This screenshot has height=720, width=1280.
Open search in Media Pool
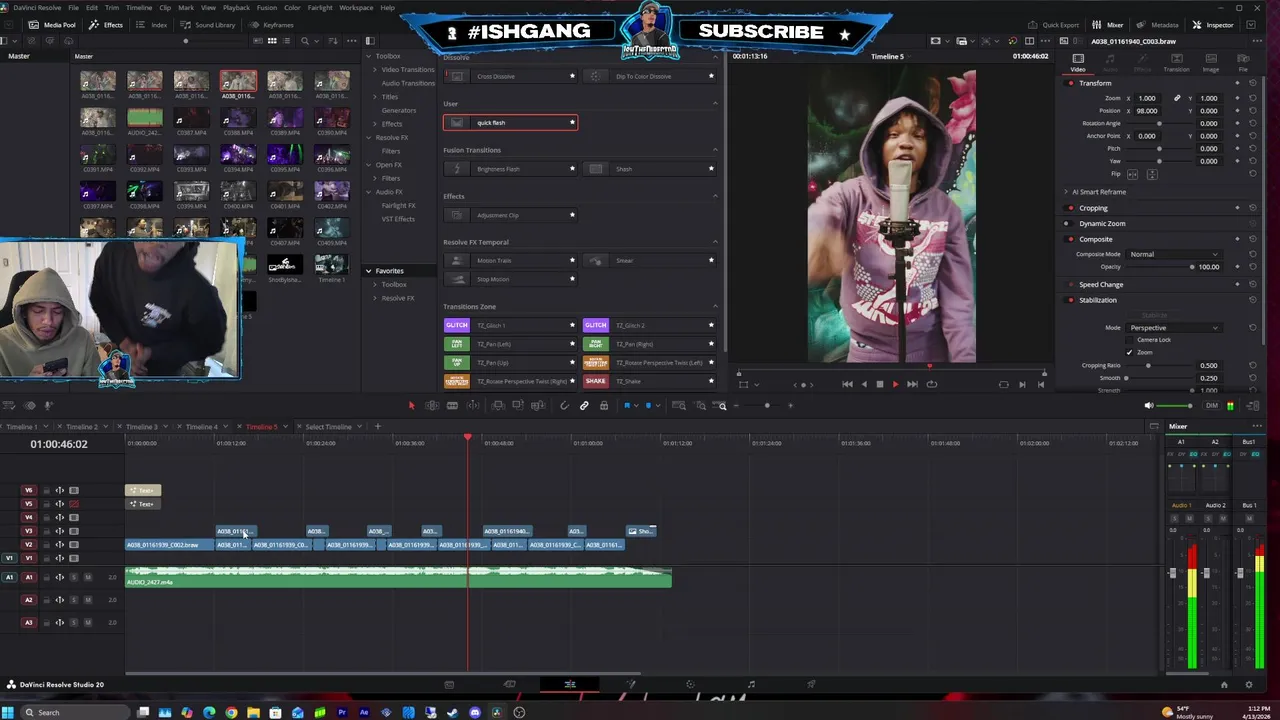click(305, 41)
